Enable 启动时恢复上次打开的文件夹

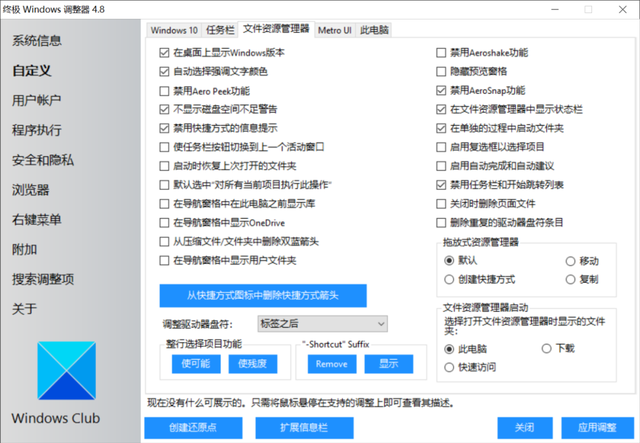(x=164, y=166)
